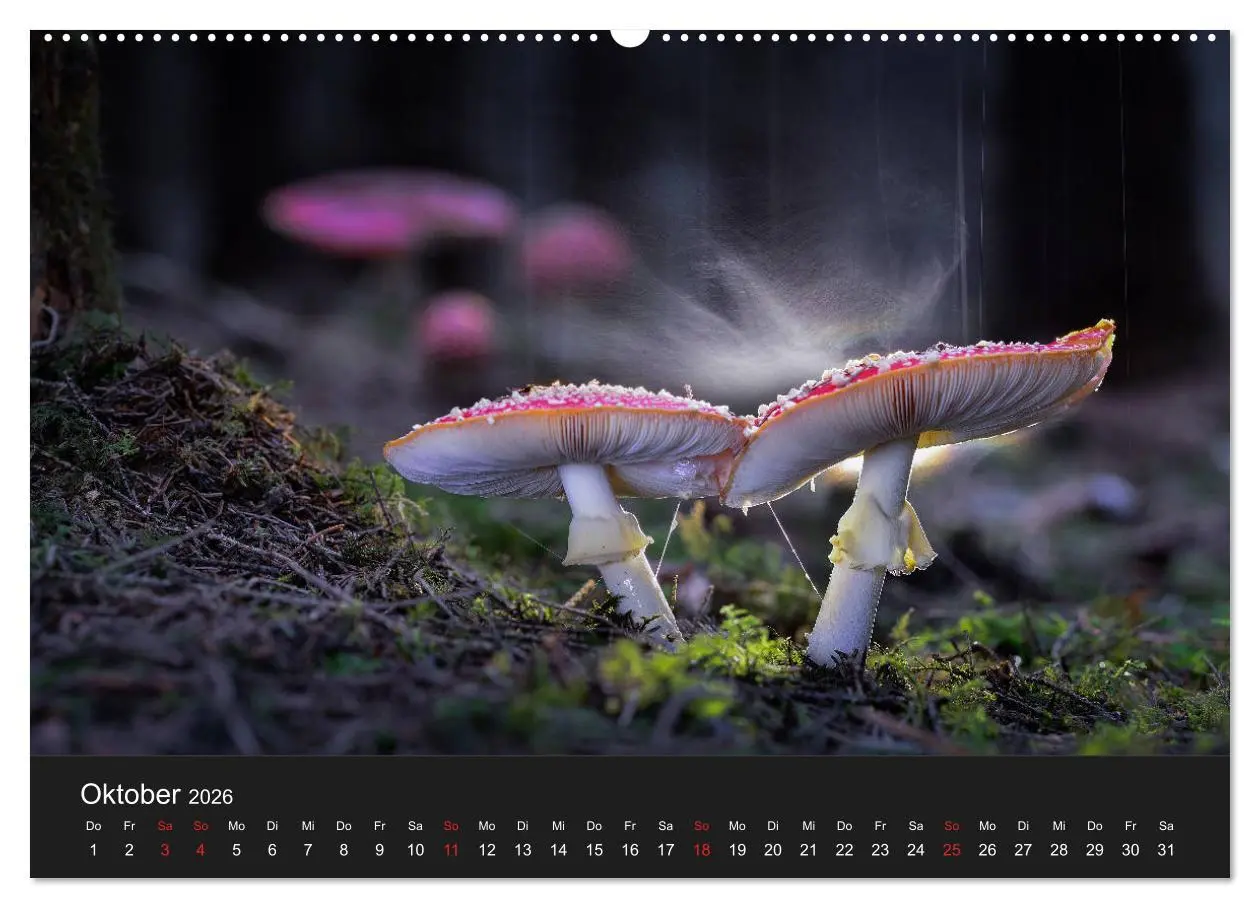Click the red 'So' label above date 4

point(200,826)
